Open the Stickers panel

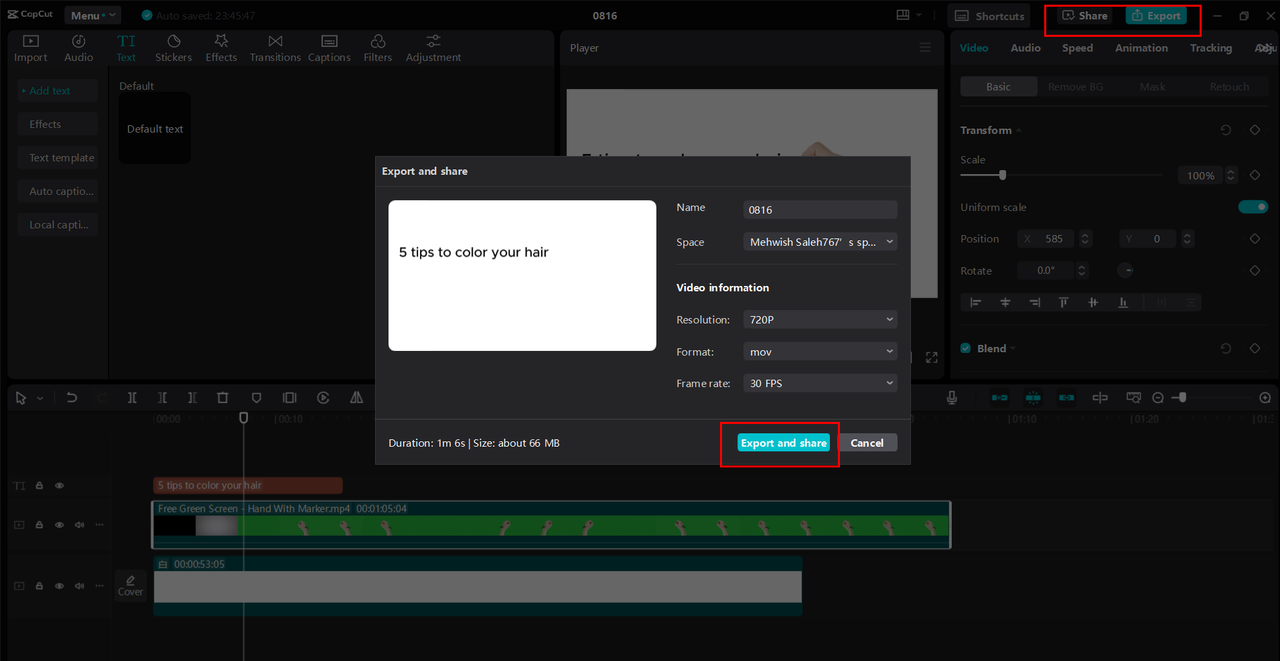click(173, 48)
